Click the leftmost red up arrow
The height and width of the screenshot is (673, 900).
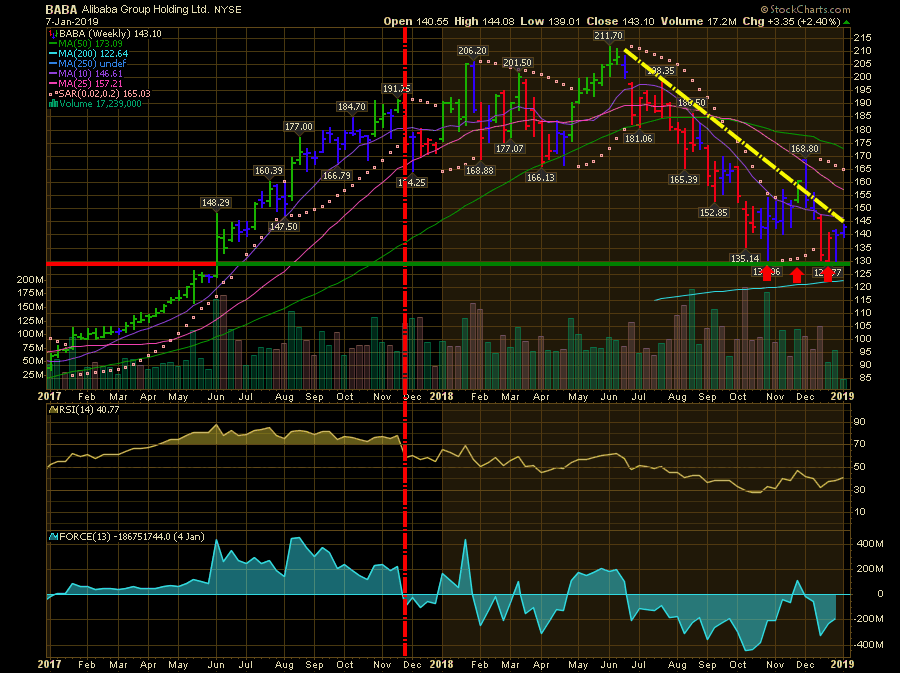[x=767, y=272]
